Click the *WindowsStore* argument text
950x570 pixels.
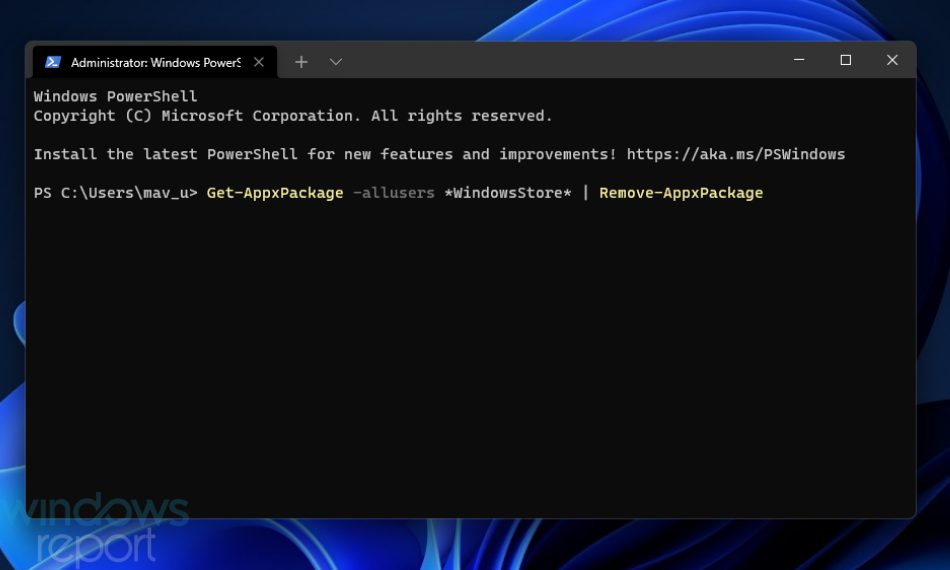click(x=508, y=193)
